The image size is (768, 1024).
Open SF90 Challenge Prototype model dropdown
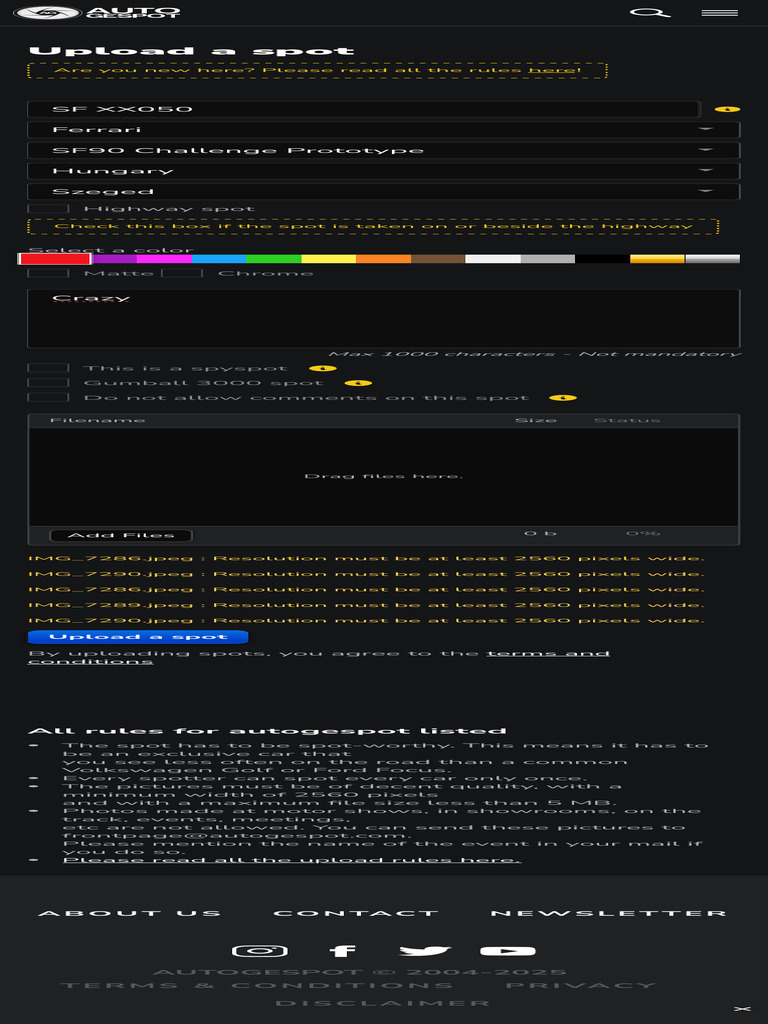click(383, 150)
